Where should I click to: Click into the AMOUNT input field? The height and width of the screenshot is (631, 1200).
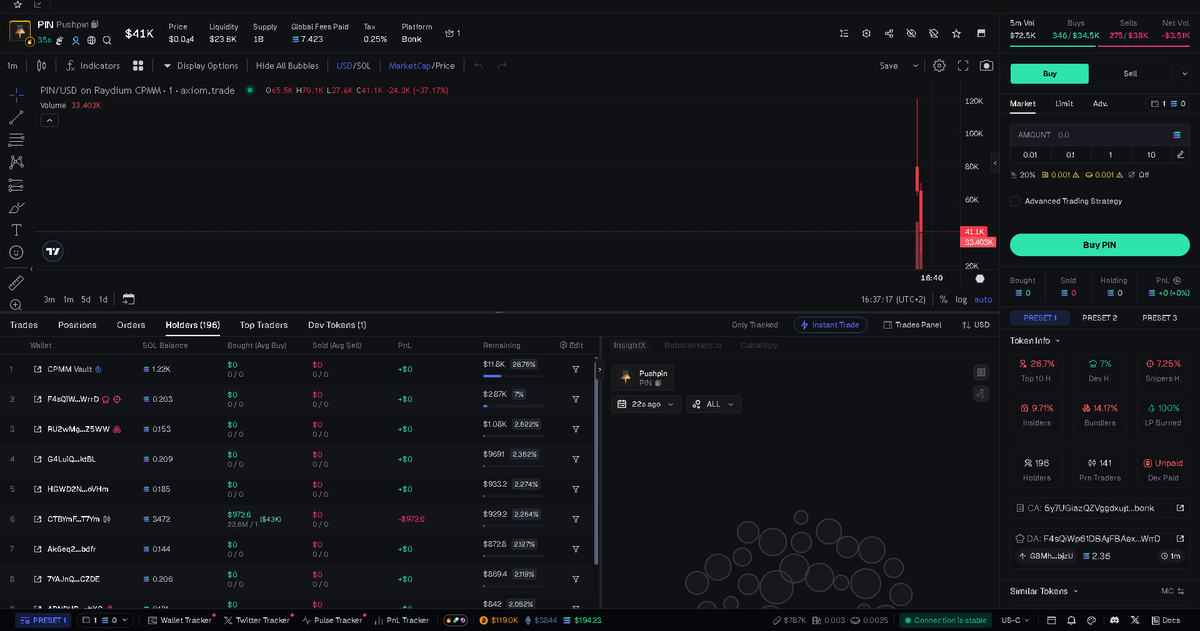click(1099, 134)
